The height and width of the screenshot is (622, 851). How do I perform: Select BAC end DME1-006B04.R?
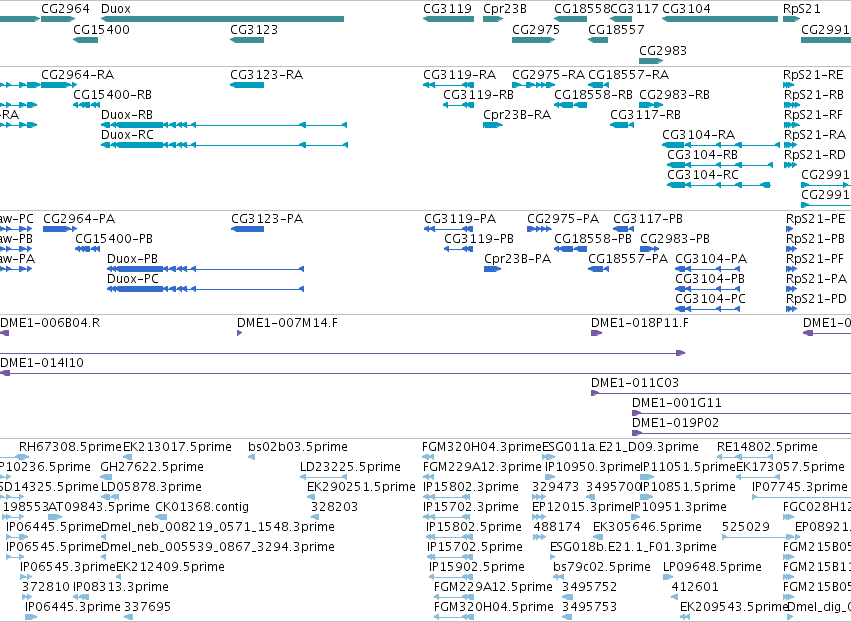[x=4, y=333]
